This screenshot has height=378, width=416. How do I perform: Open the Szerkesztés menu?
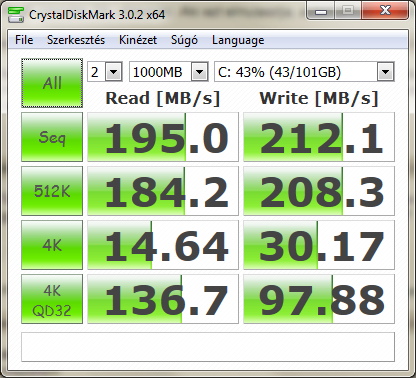76,40
